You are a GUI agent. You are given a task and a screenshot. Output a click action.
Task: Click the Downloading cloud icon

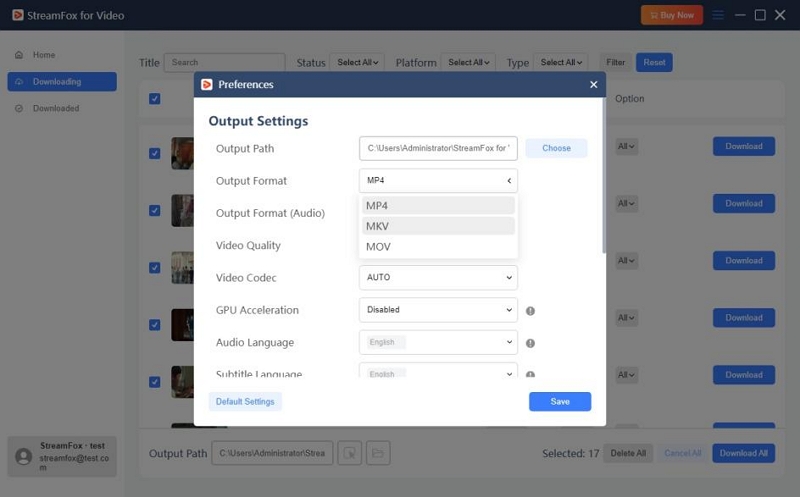19,82
